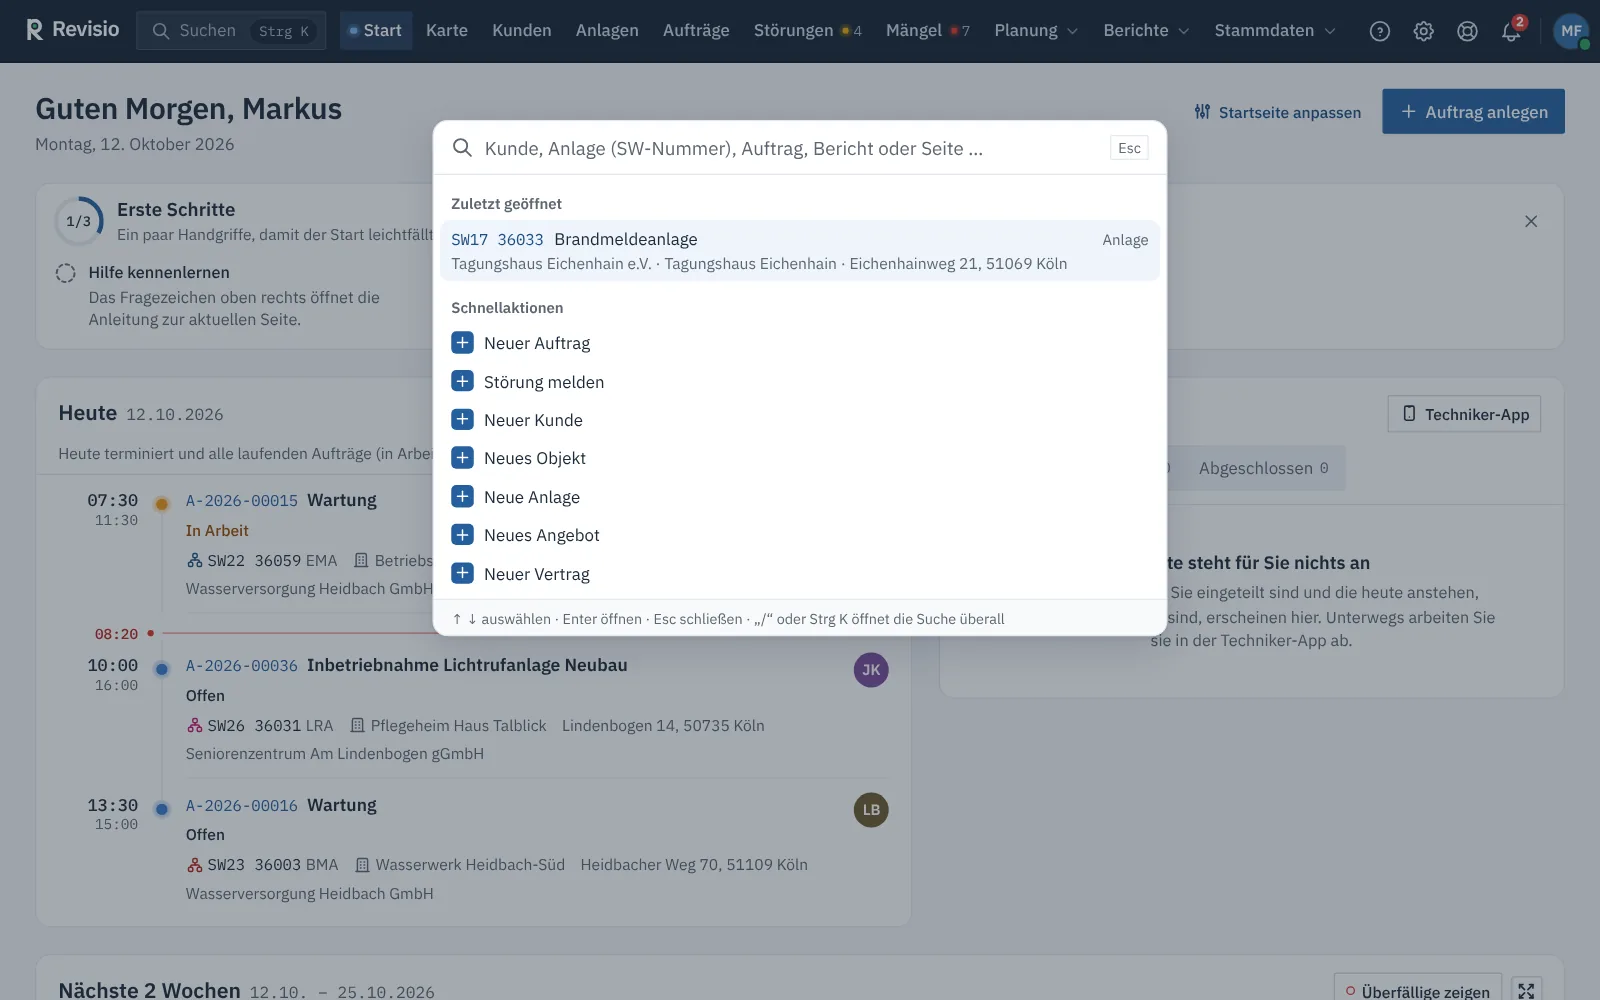1600x1000 pixels.
Task: Open the MF user avatar menu
Action: 1571,31
